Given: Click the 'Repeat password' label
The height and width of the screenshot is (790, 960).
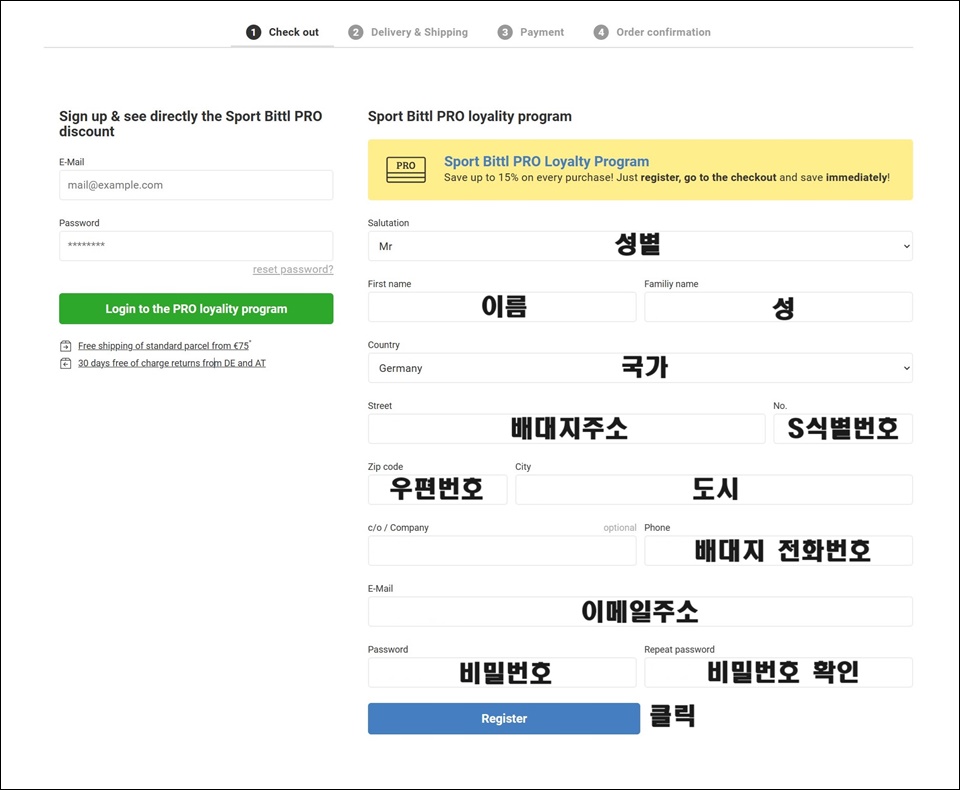Looking at the screenshot, I should tap(679, 650).
